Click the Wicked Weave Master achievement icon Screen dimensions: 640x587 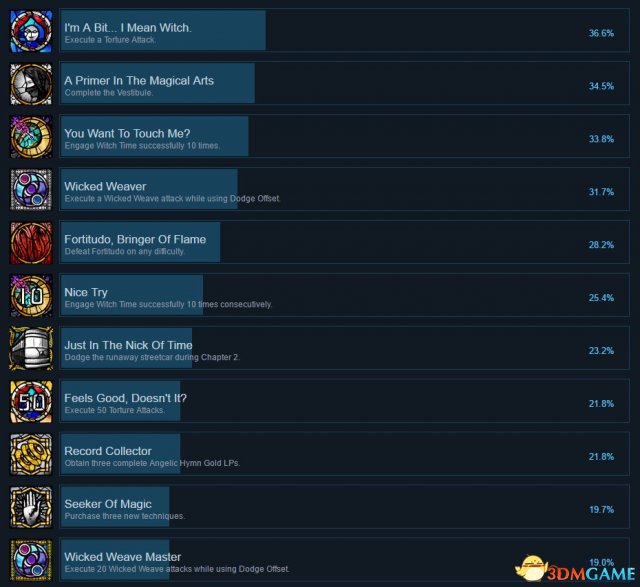pyautogui.click(x=31, y=560)
